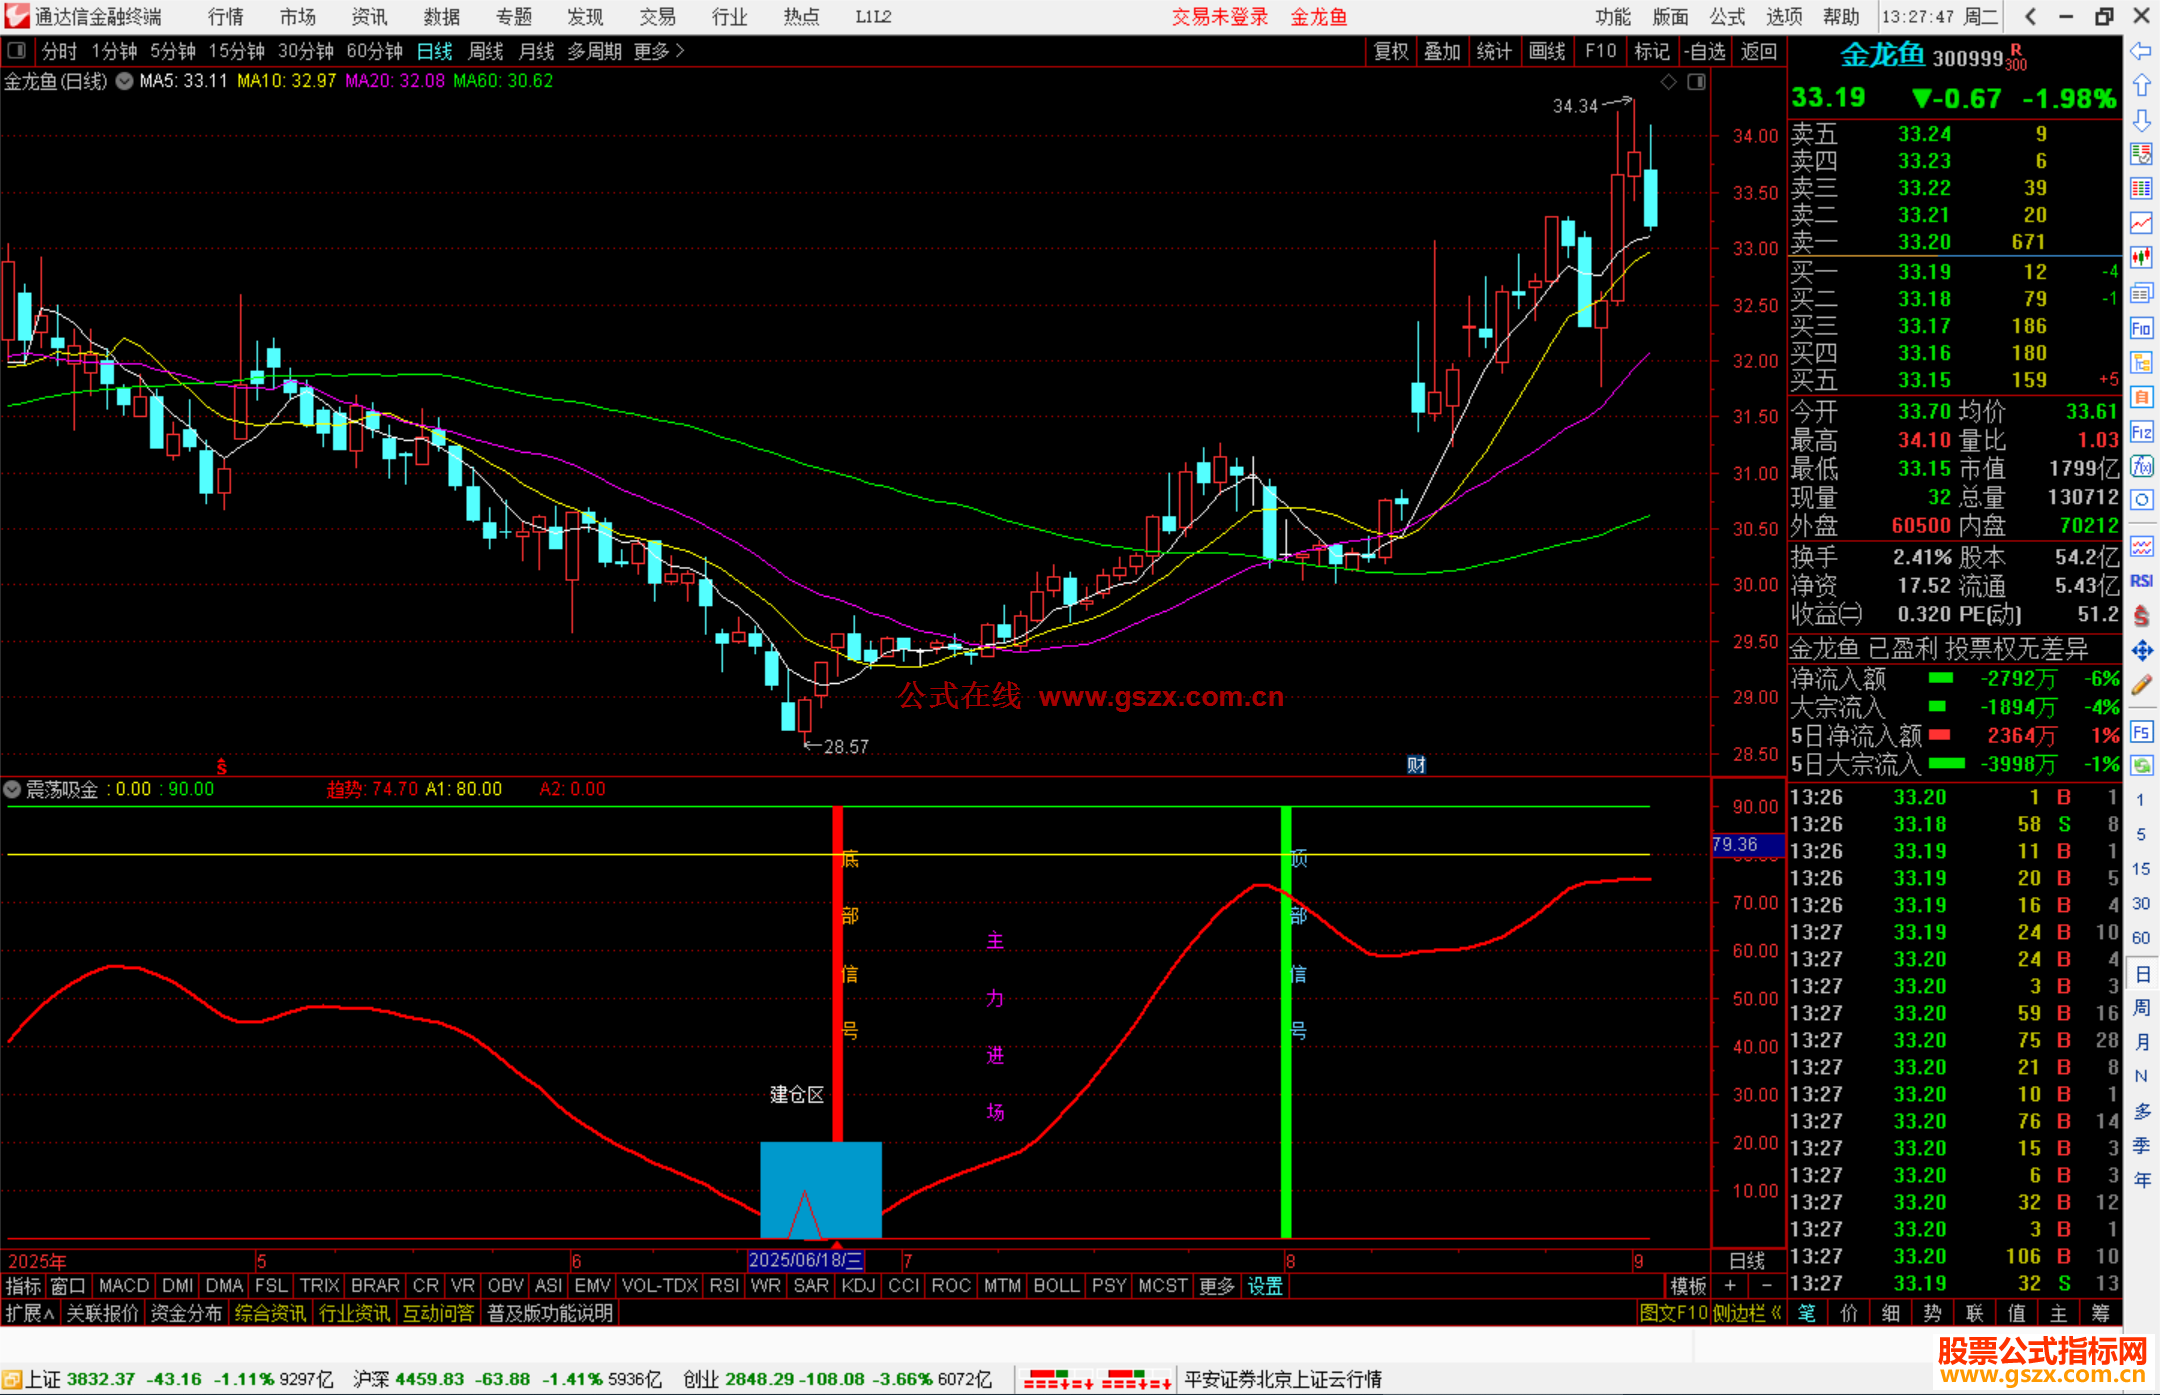This screenshot has width=2160, height=1395.
Task: Click the diamond icon at chart top right
Action: [x=1668, y=82]
